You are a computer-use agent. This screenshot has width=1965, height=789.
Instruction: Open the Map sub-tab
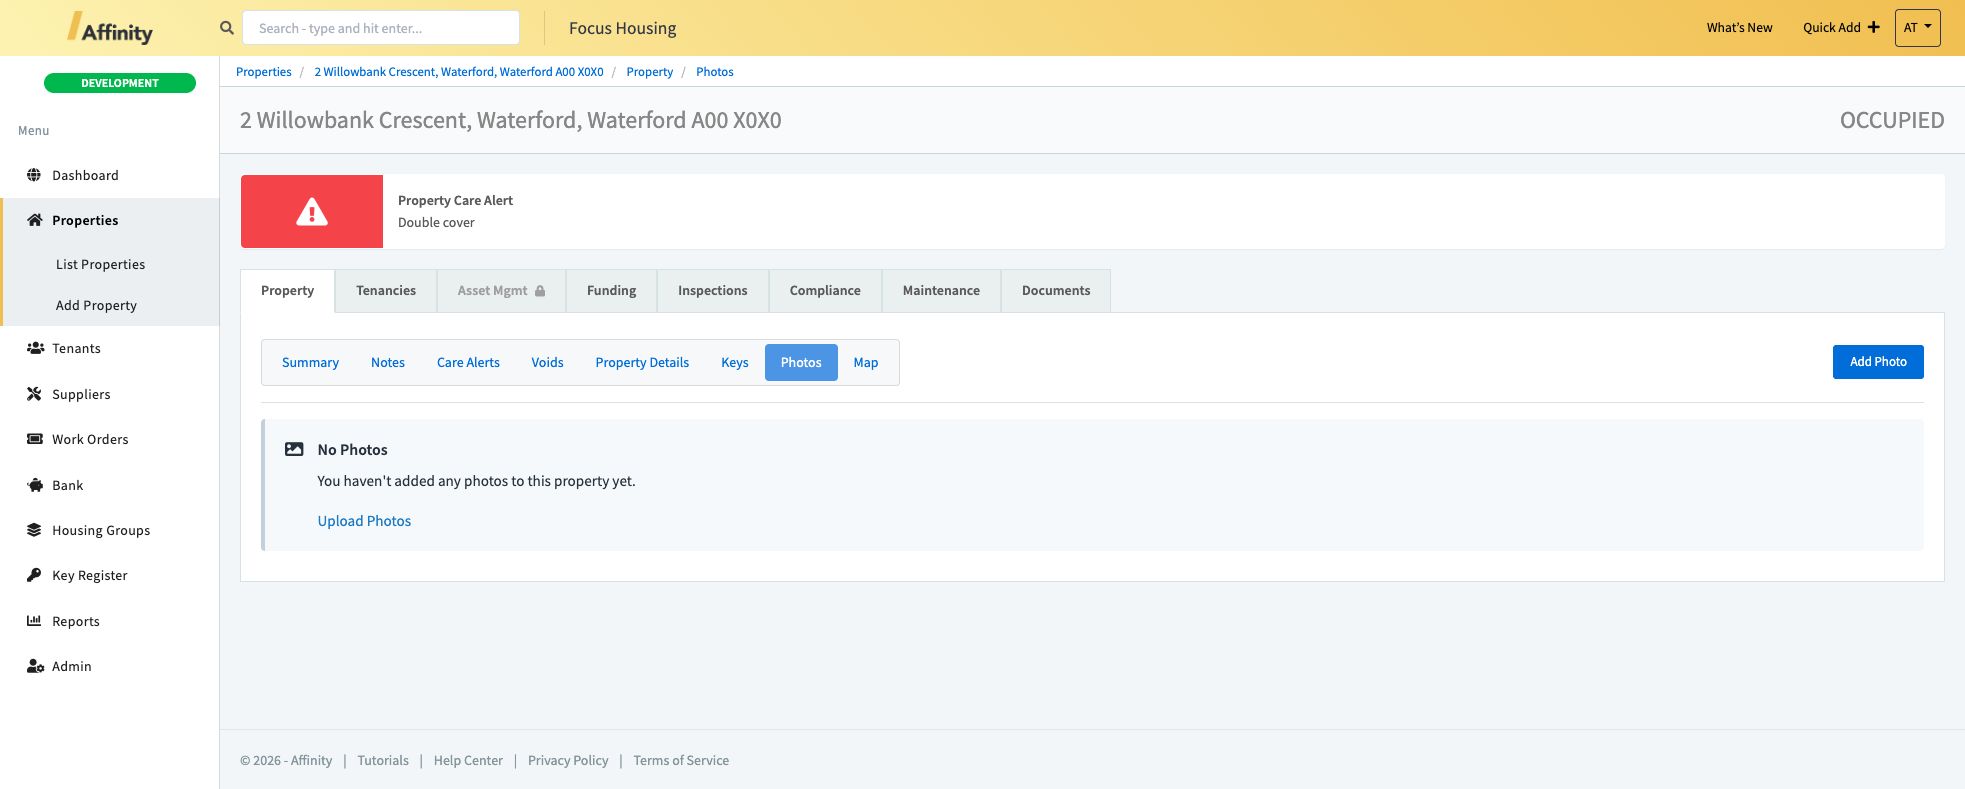866,363
